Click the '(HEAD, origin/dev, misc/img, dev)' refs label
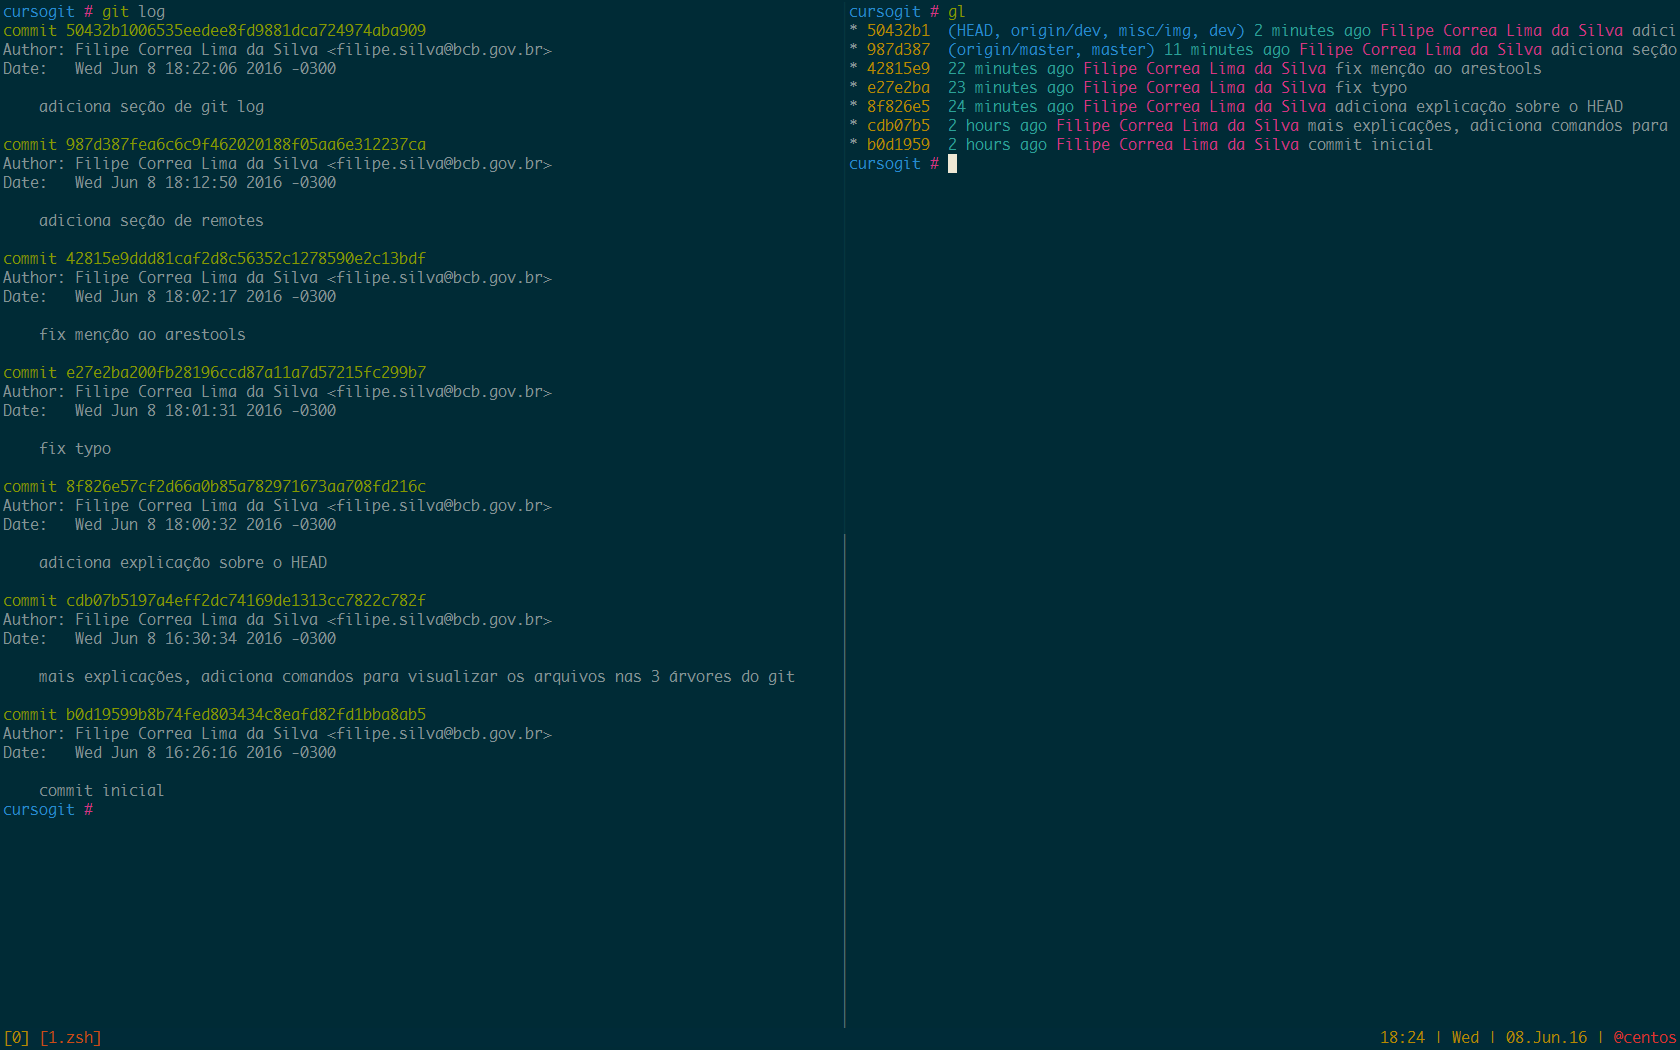Viewport: 1680px width, 1050px height. tap(1096, 31)
